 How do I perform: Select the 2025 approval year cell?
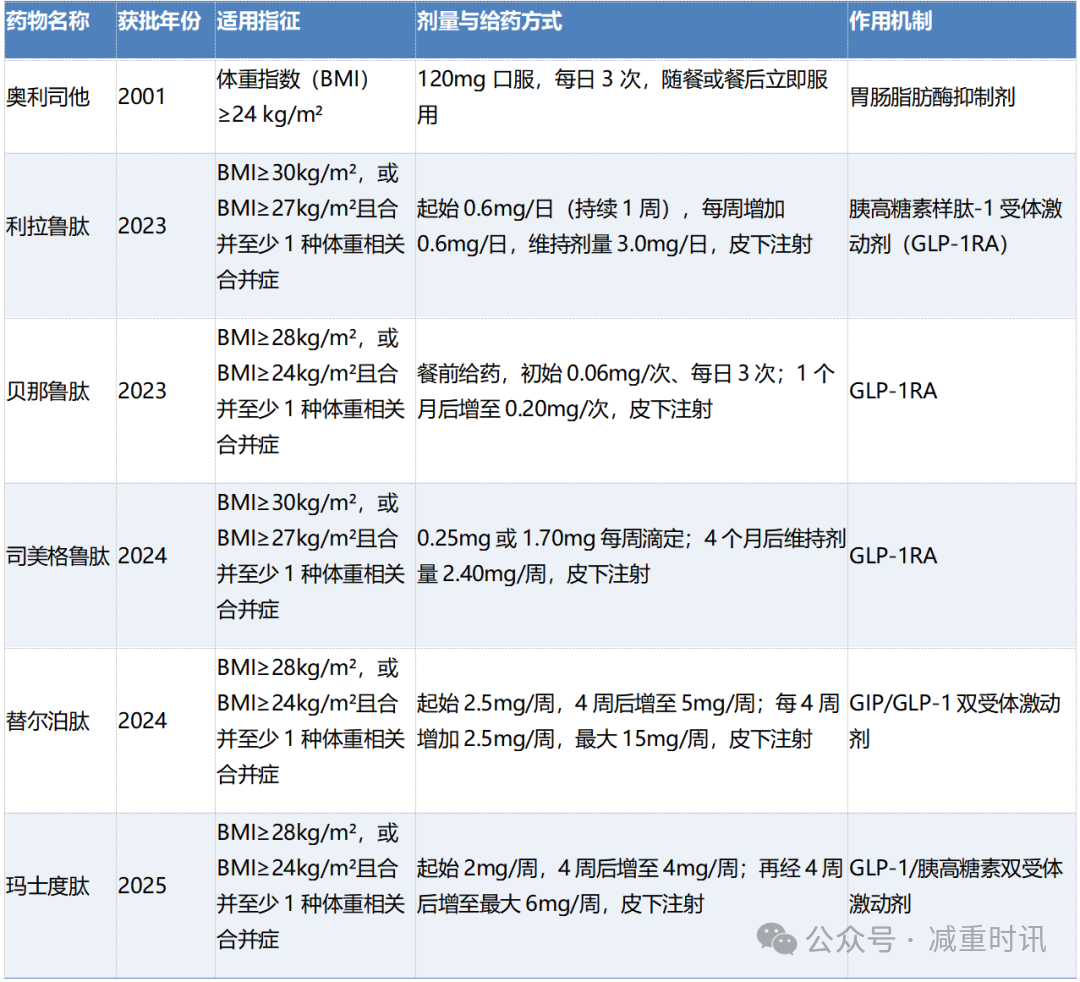pos(142,886)
